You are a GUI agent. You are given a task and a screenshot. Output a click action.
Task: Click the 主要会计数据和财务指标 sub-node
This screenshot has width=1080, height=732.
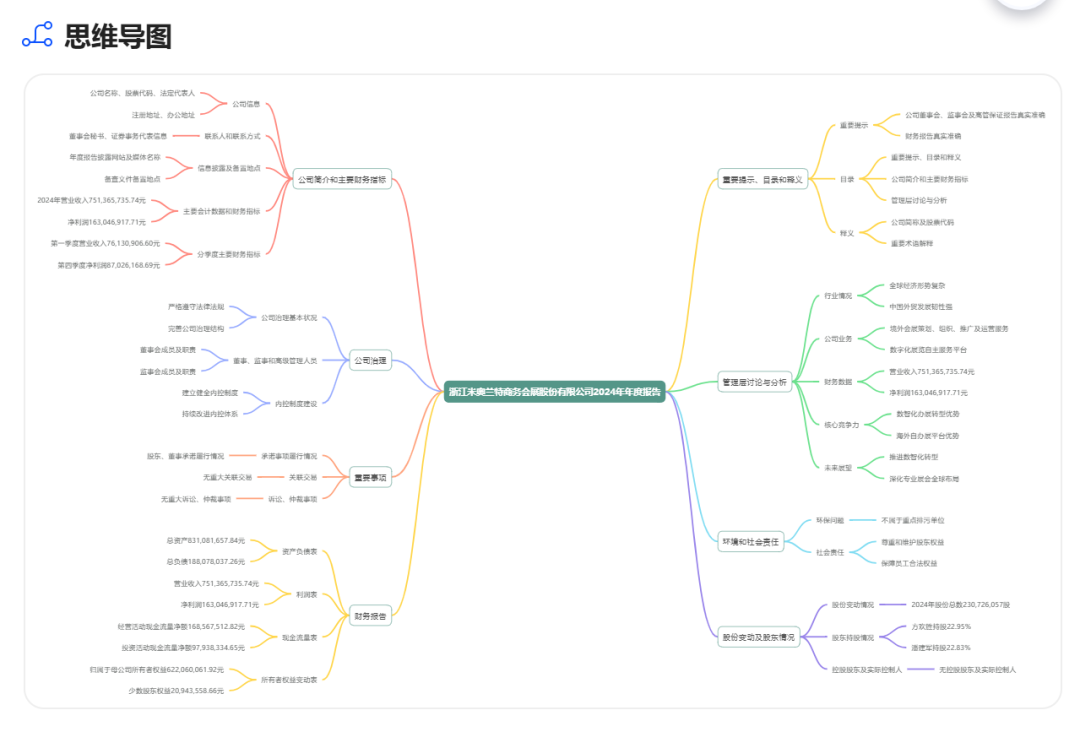[x=222, y=211]
